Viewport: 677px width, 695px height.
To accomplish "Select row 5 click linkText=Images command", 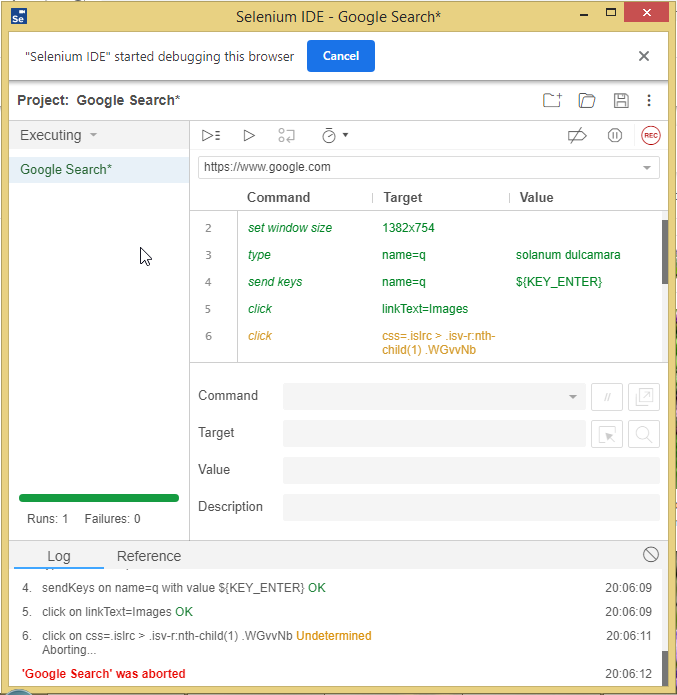I will pos(426,309).
